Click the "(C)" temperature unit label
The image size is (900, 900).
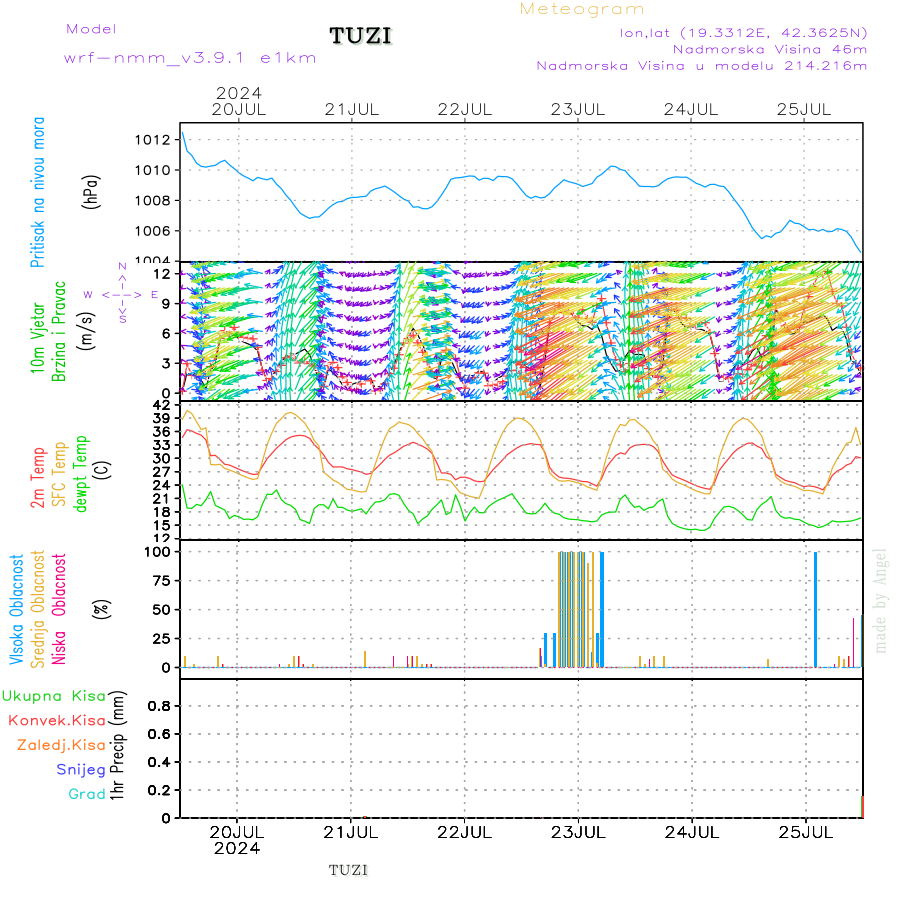[x=104, y=470]
